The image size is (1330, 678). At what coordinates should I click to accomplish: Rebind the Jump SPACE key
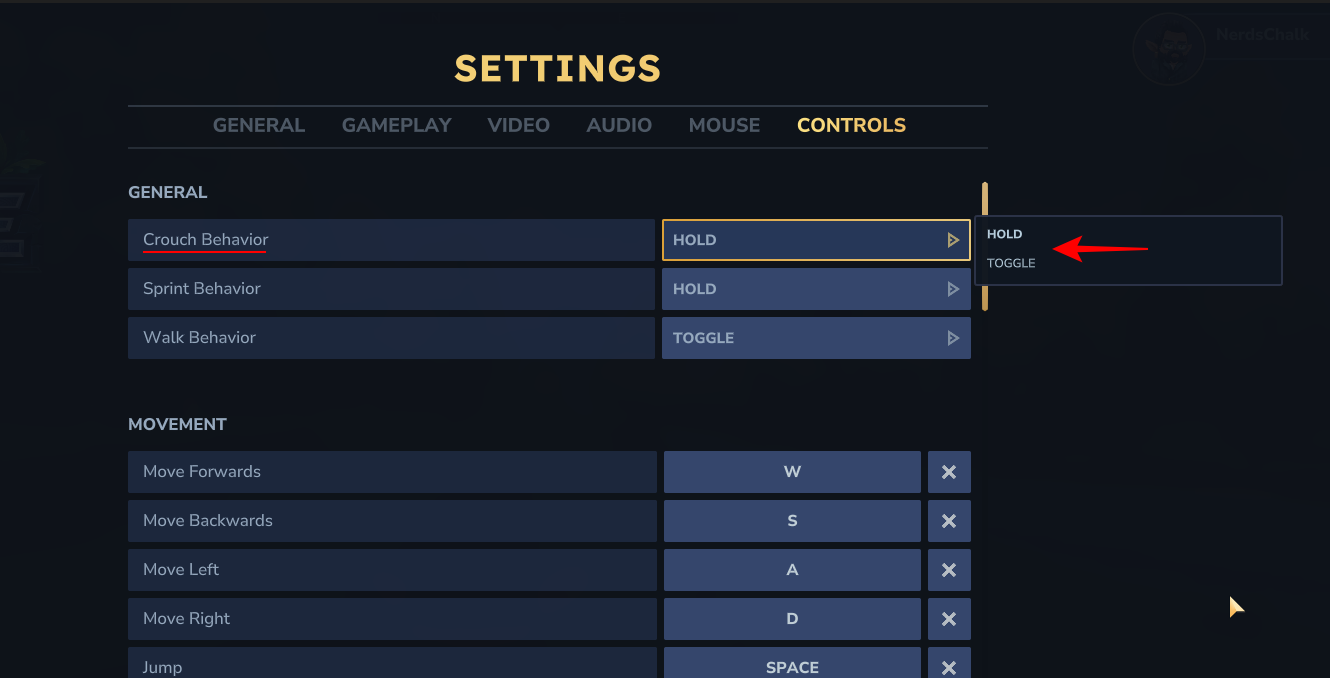pyautogui.click(x=792, y=665)
